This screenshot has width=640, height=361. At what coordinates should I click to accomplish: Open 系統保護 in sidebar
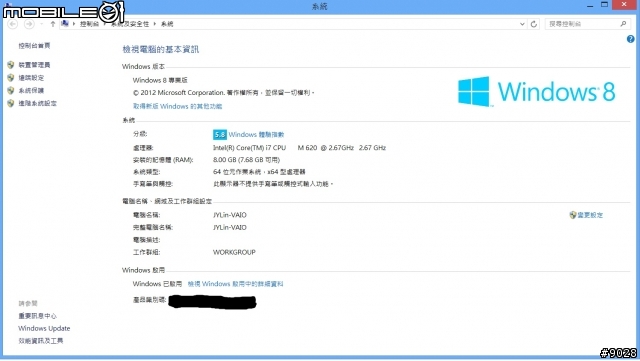(31, 90)
